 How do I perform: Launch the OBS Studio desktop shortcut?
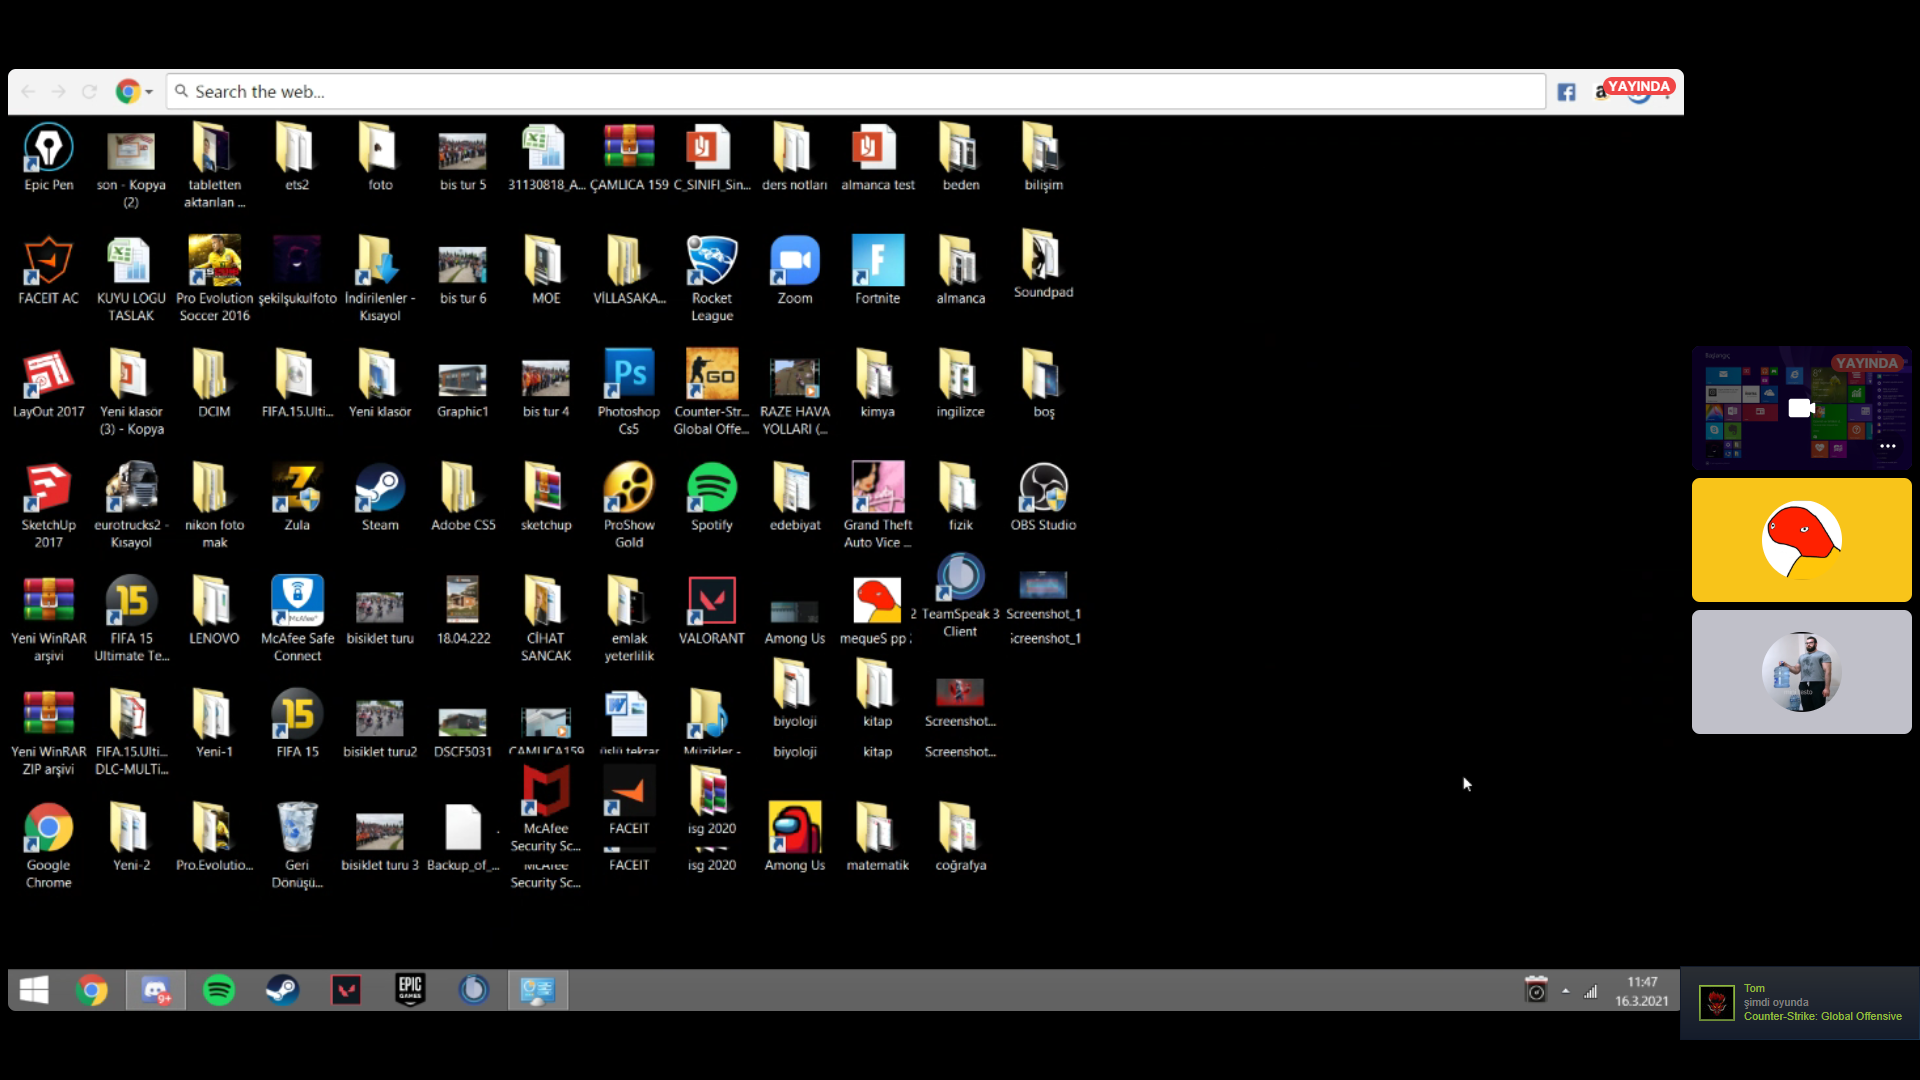(x=1043, y=489)
